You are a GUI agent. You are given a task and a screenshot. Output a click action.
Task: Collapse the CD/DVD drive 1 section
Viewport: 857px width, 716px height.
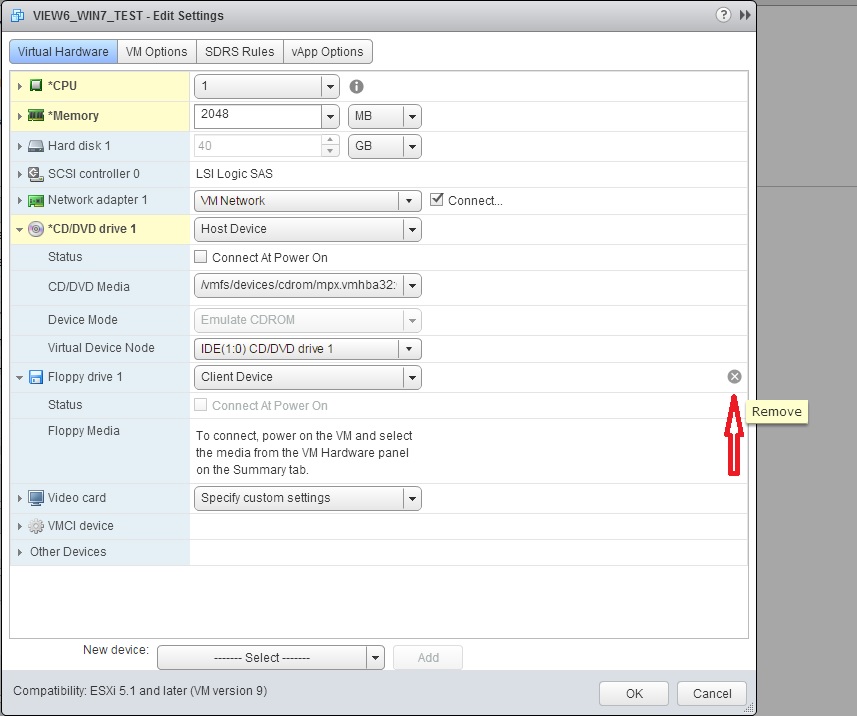click(x=20, y=230)
